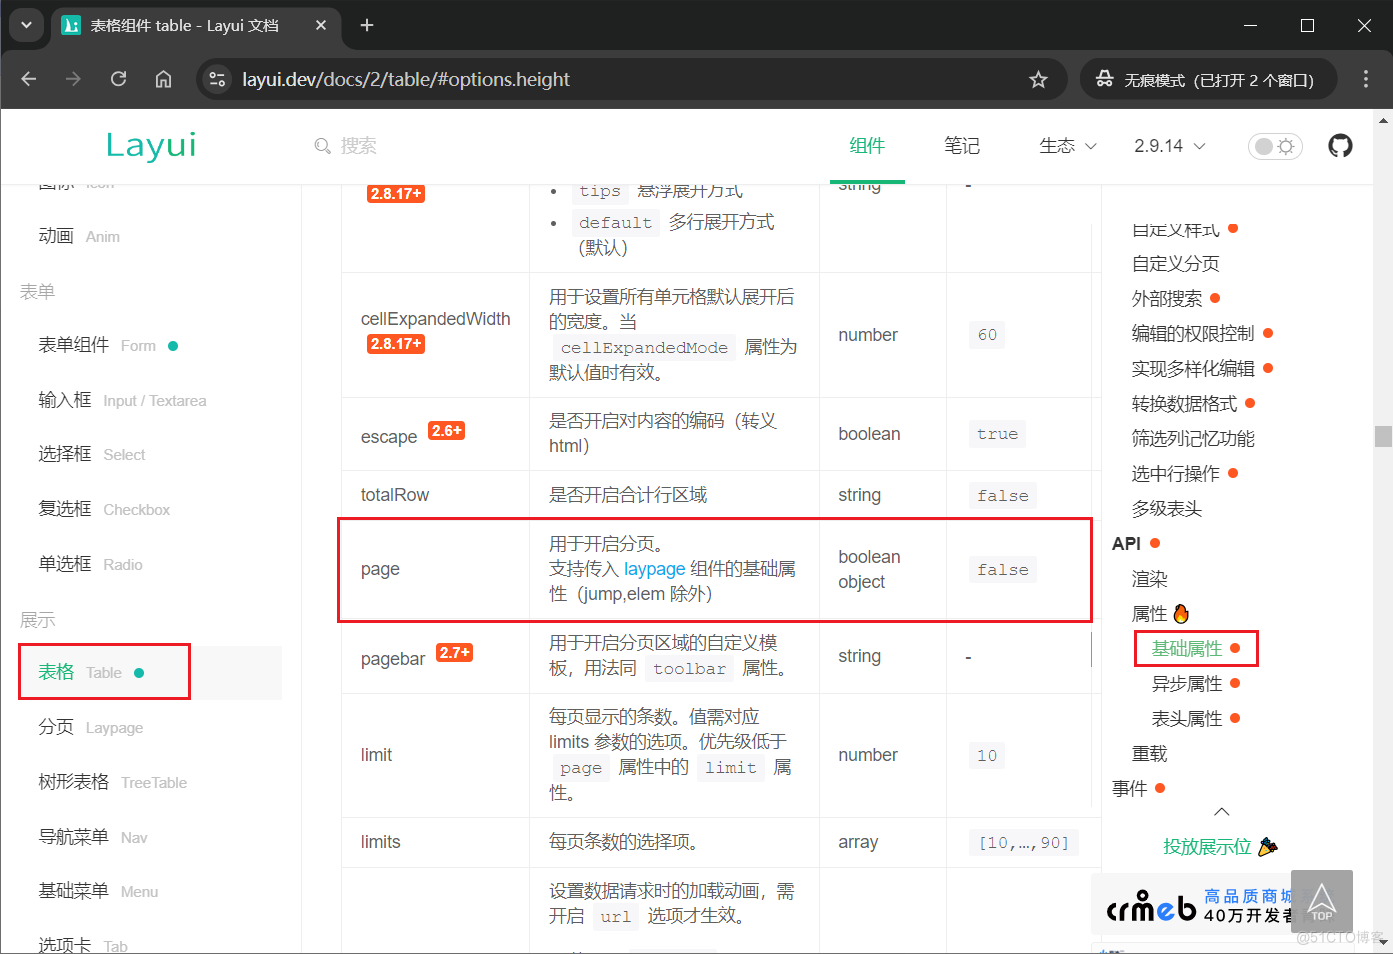Expand the 生态 dropdown menu
This screenshot has height=954, width=1393.
[1067, 146]
